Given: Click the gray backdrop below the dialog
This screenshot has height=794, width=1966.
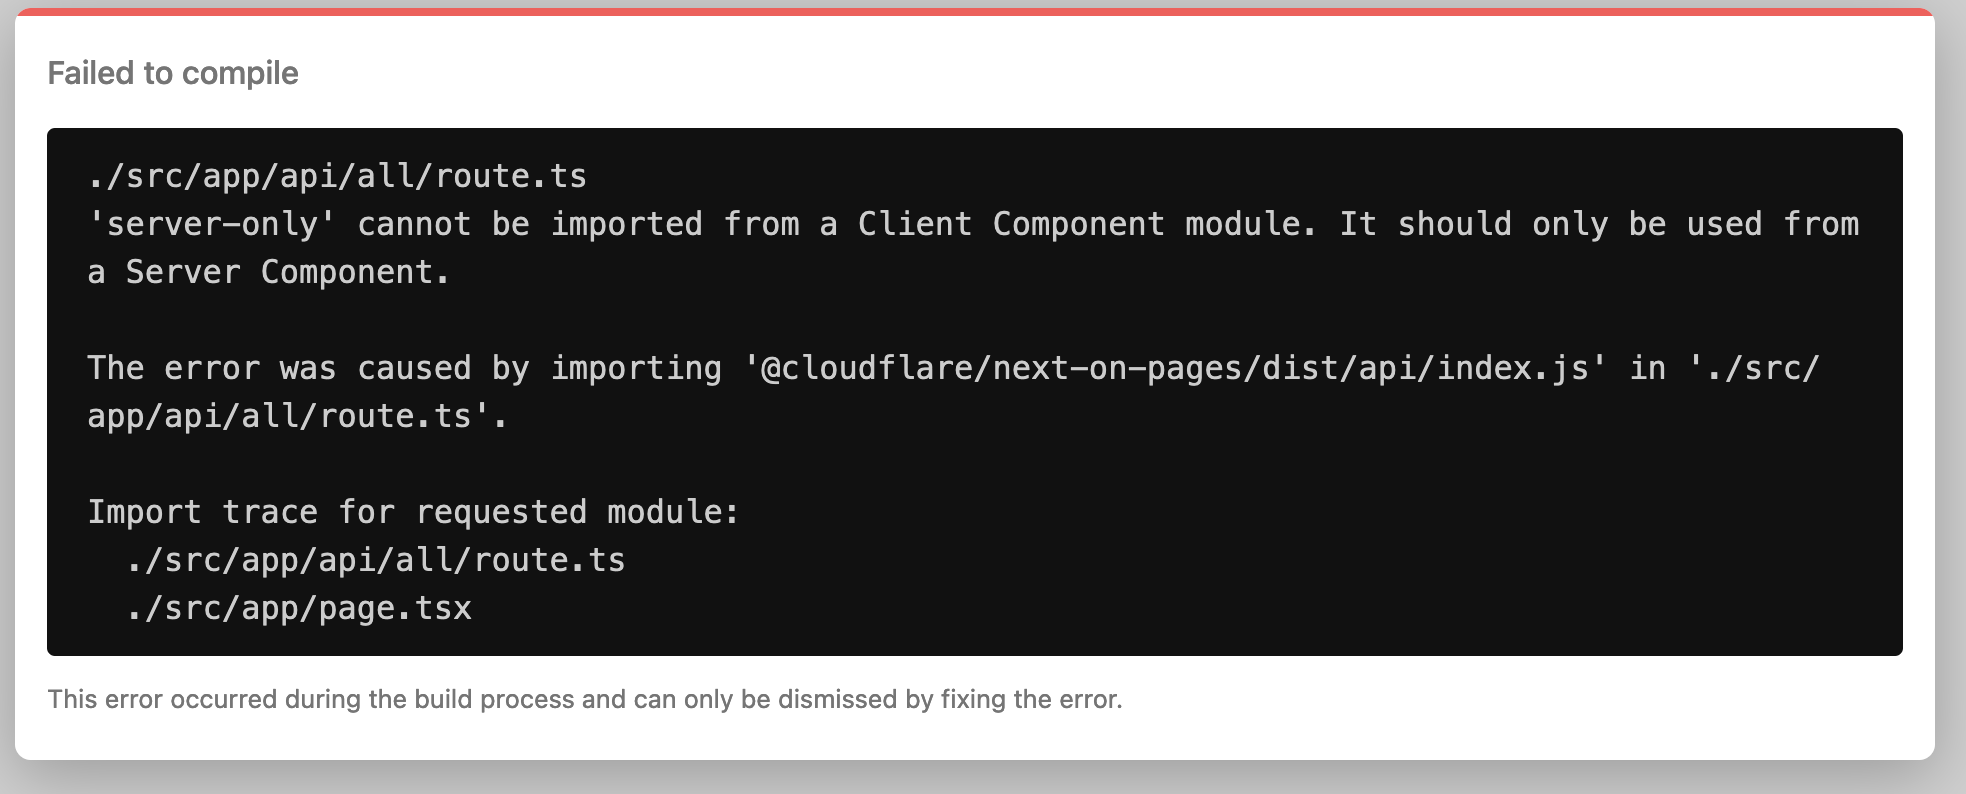Looking at the screenshot, I should coord(975,778).
